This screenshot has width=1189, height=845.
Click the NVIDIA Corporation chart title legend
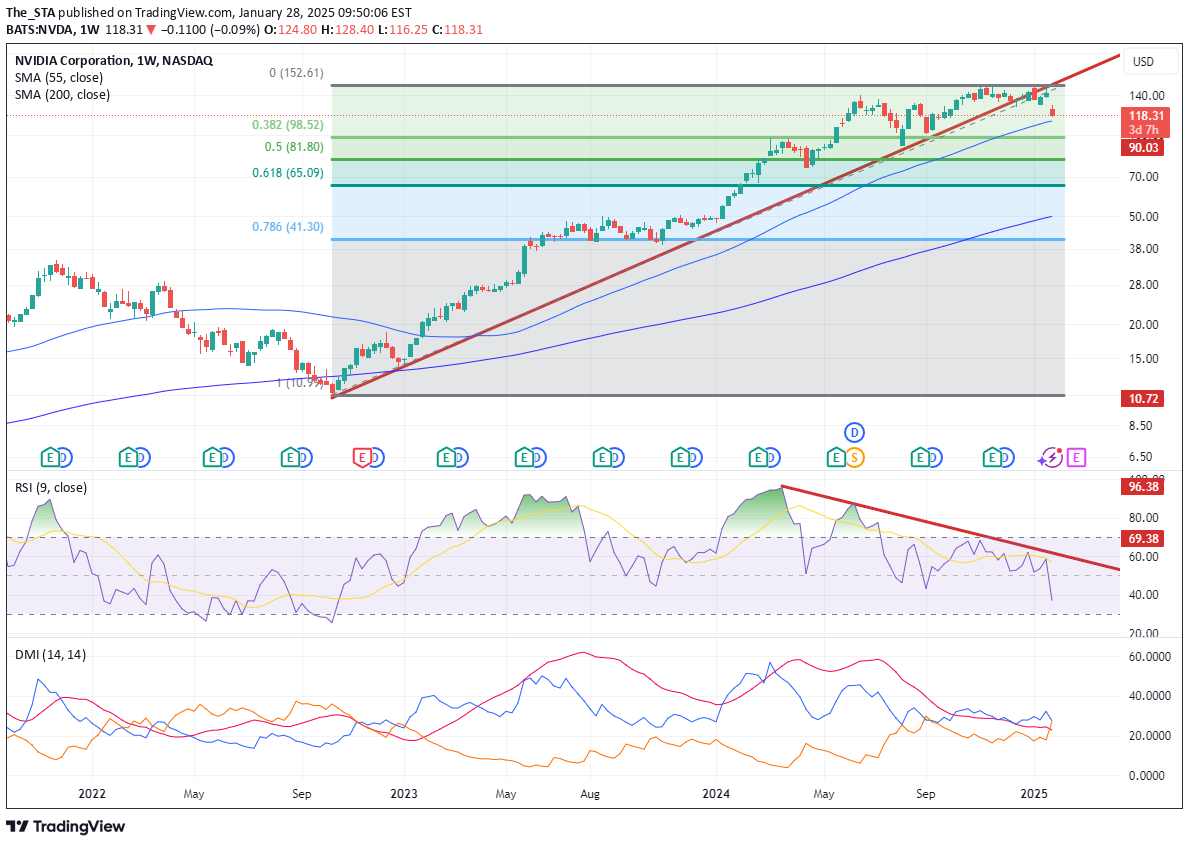click(114, 61)
